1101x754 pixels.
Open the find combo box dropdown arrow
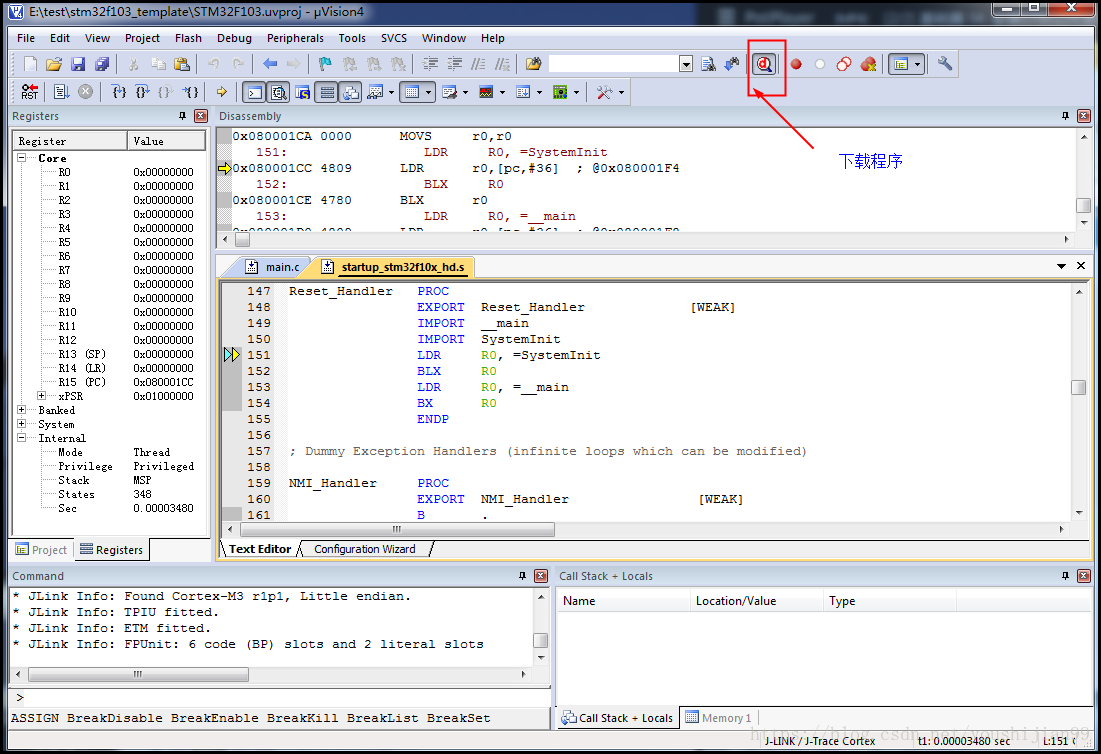pos(685,64)
